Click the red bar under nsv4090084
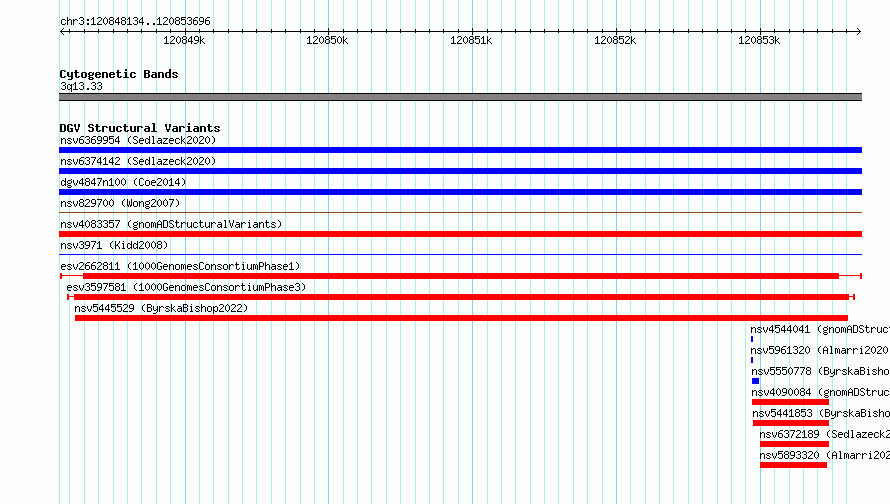The image size is (890, 504). pyautogui.click(x=791, y=402)
